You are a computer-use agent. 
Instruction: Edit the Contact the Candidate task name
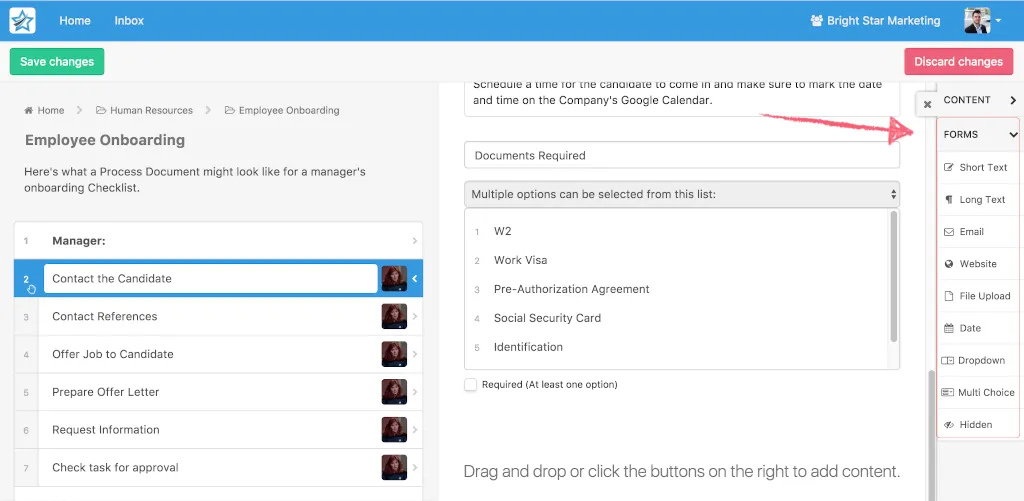coord(210,278)
